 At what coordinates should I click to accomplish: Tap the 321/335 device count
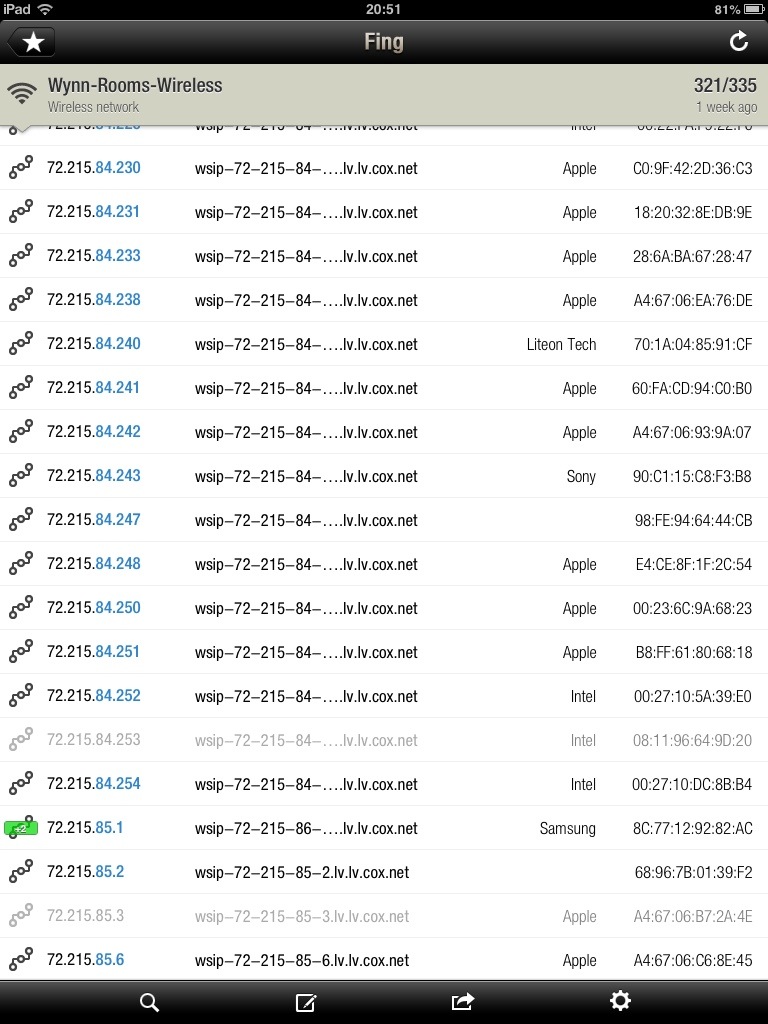[725, 86]
